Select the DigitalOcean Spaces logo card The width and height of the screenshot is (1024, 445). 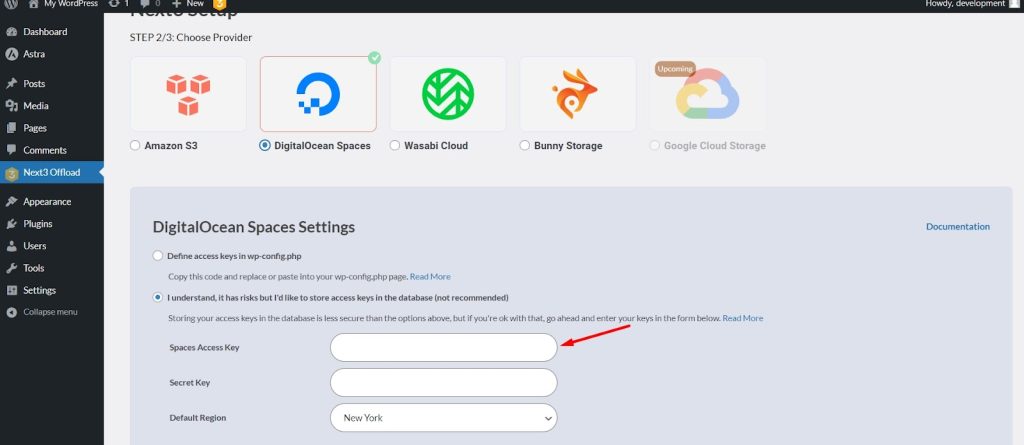(x=318, y=94)
